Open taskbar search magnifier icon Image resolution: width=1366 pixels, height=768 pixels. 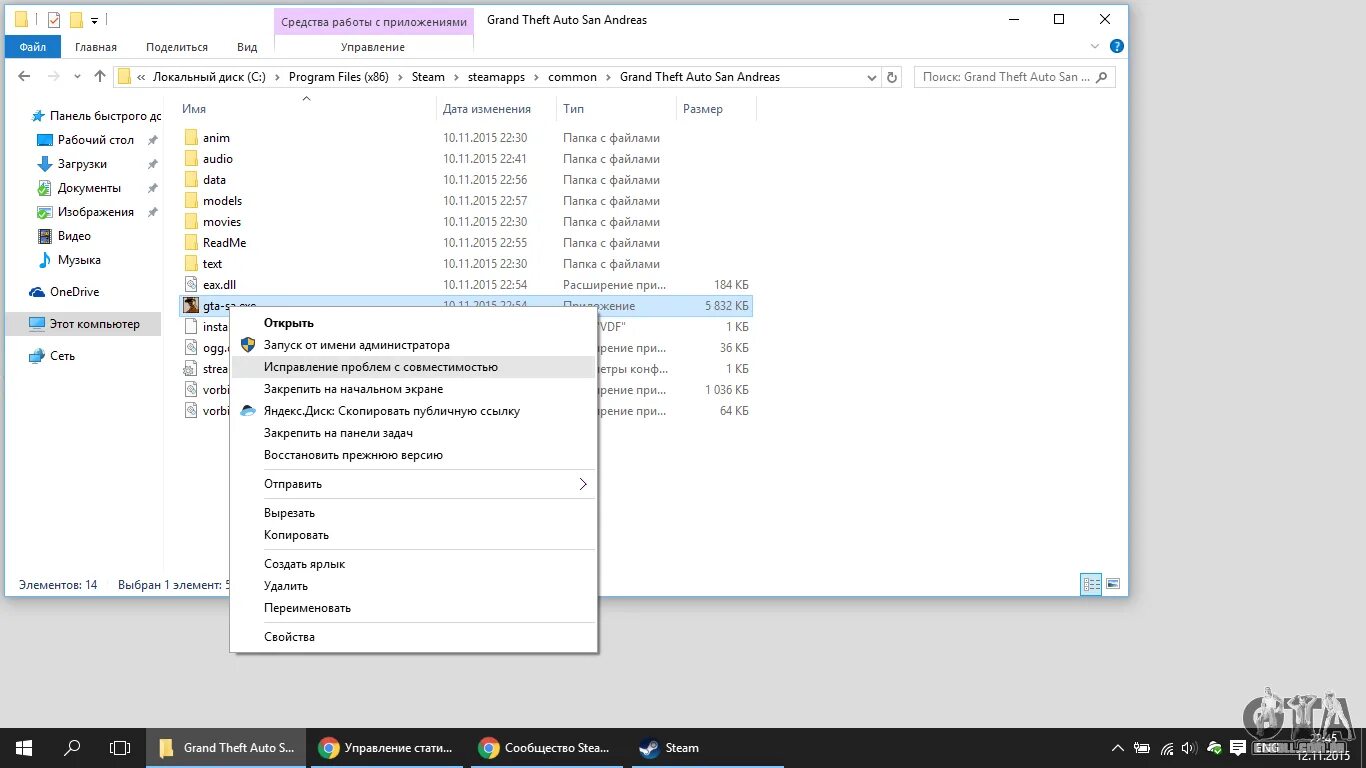72,748
